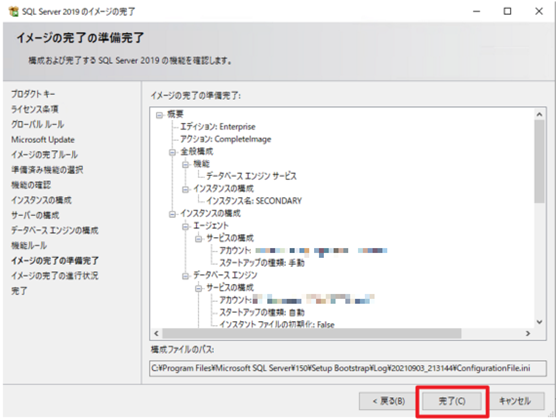Collapse the 概要 tree node

pyautogui.click(x=159, y=114)
